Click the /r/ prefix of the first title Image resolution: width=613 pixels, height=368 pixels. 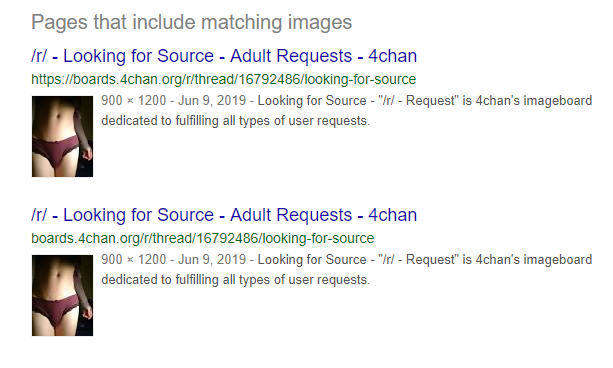39,56
